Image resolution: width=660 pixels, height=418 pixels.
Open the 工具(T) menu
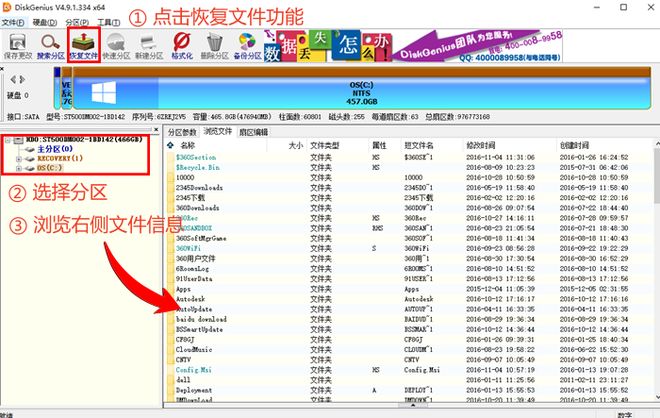click(109, 22)
